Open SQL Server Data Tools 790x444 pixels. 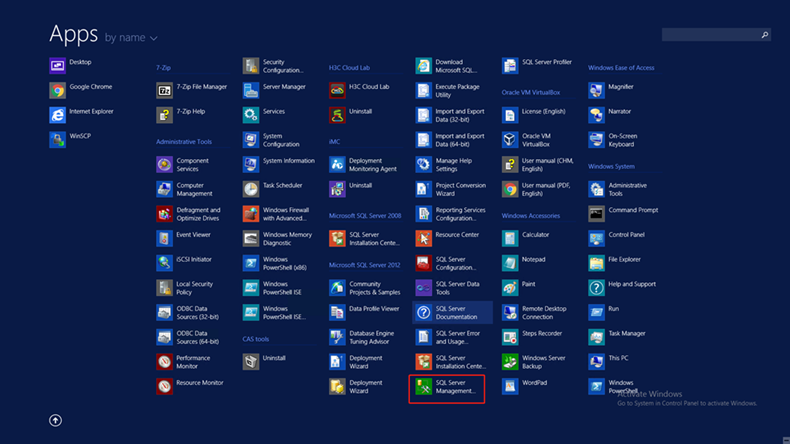click(x=449, y=288)
